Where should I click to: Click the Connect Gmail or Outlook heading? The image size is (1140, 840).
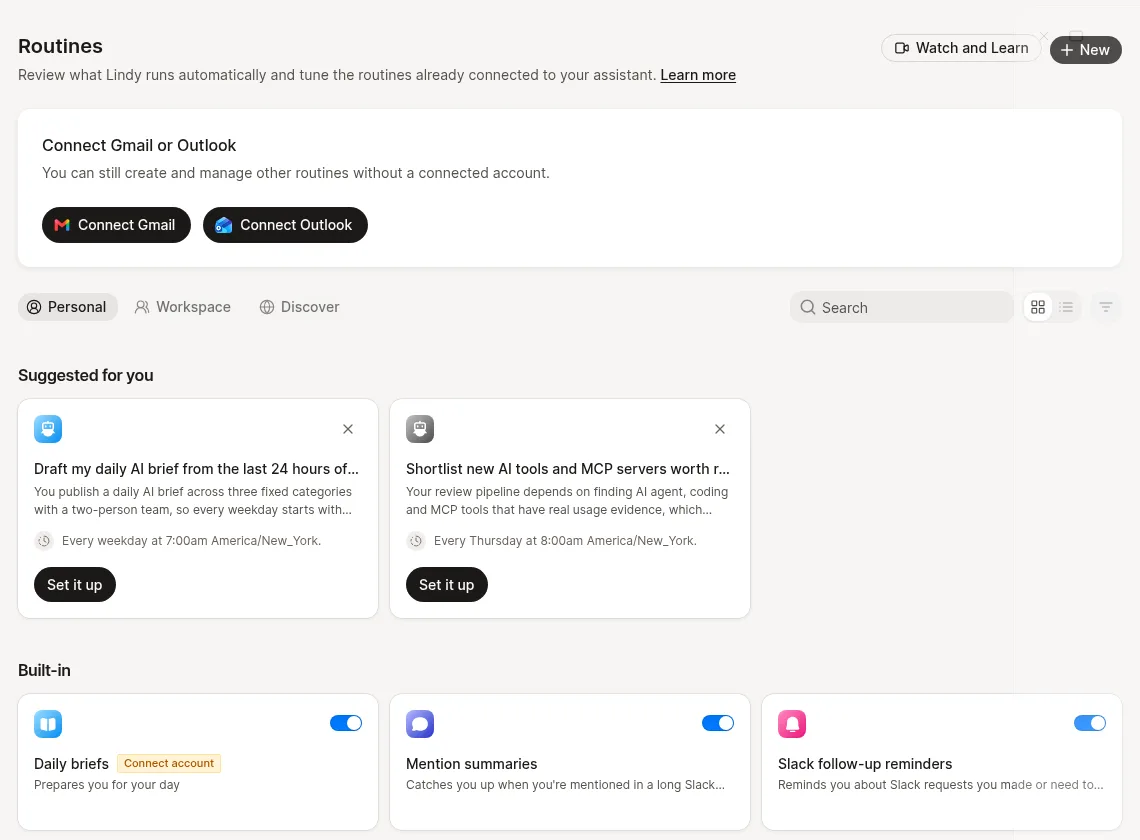[x=139, y=145]
